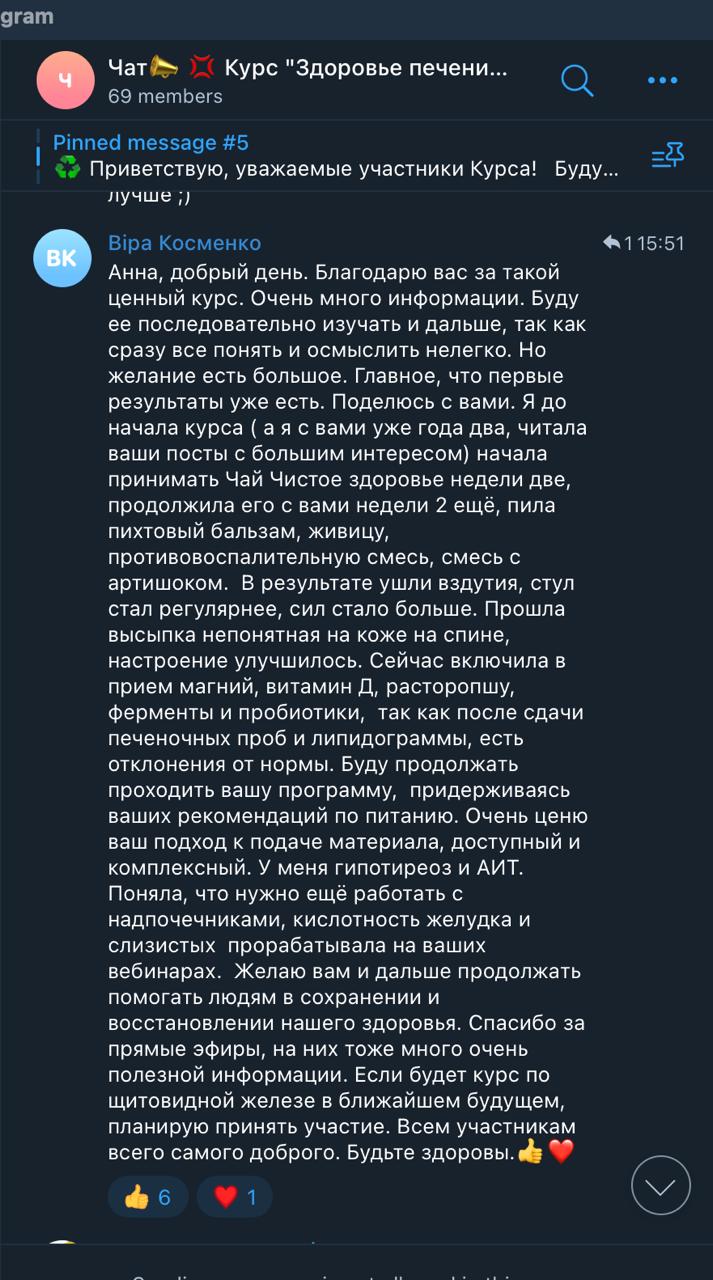Click the pinned text "Приветствую, уважаемые участники Курса"
Viewport: 713px width, 1280px height.
pos(313,169)
